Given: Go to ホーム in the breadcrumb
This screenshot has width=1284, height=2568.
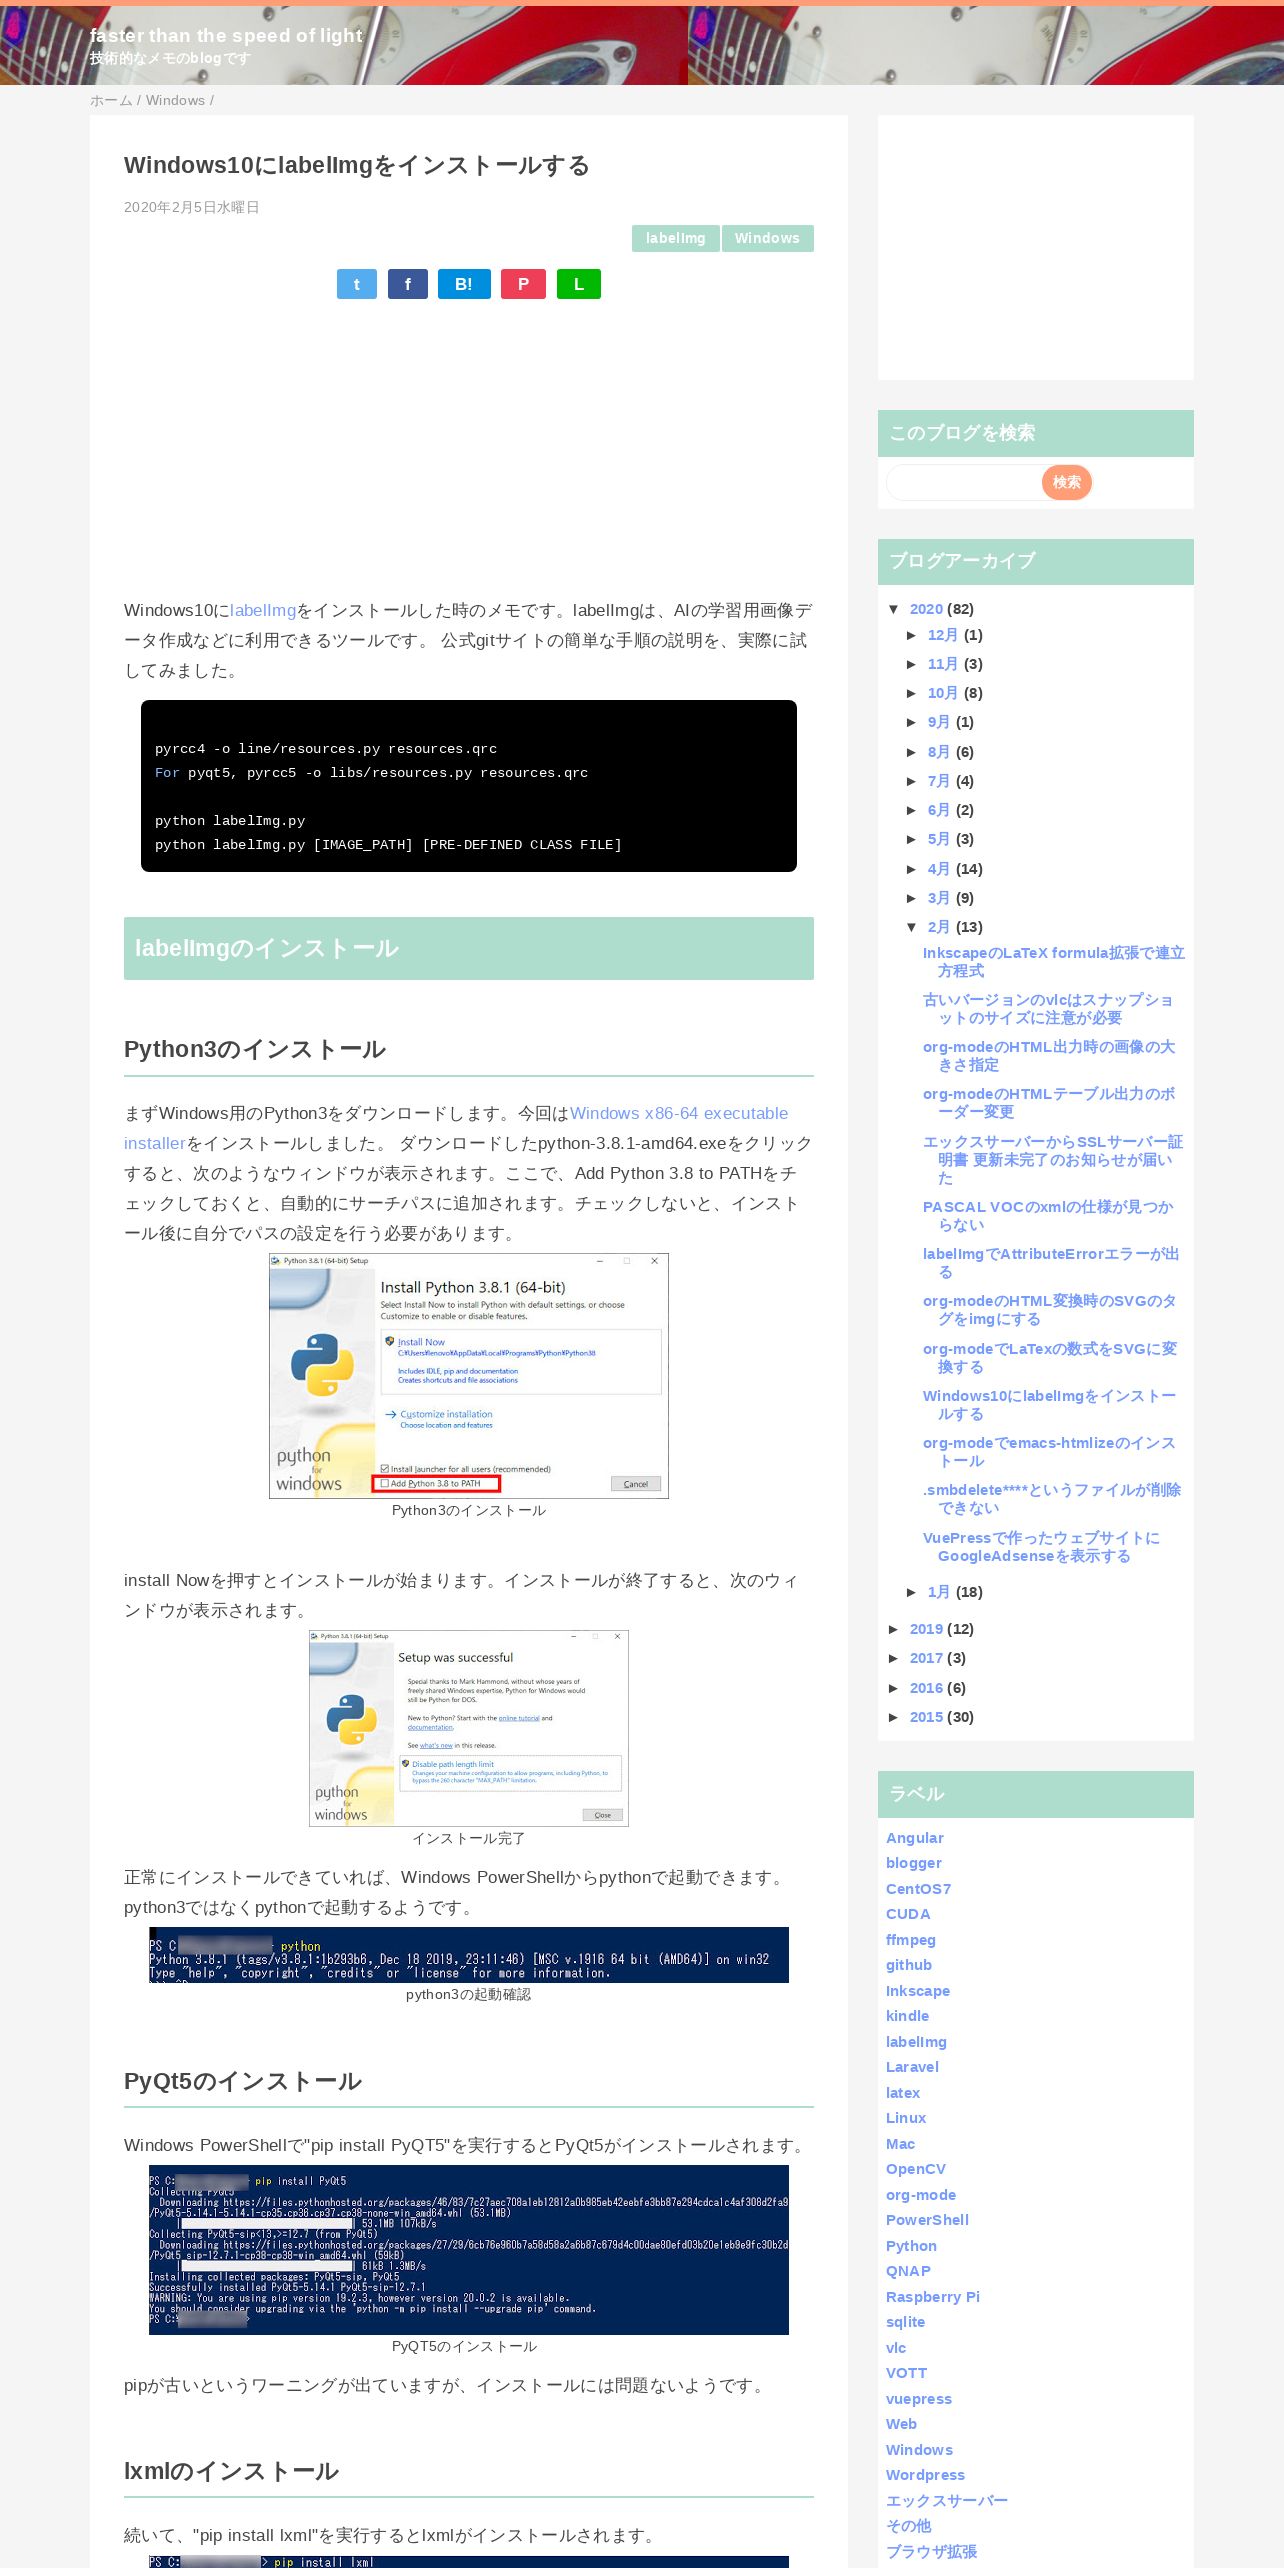Looking at the screenshot, I should pos(111,100).
